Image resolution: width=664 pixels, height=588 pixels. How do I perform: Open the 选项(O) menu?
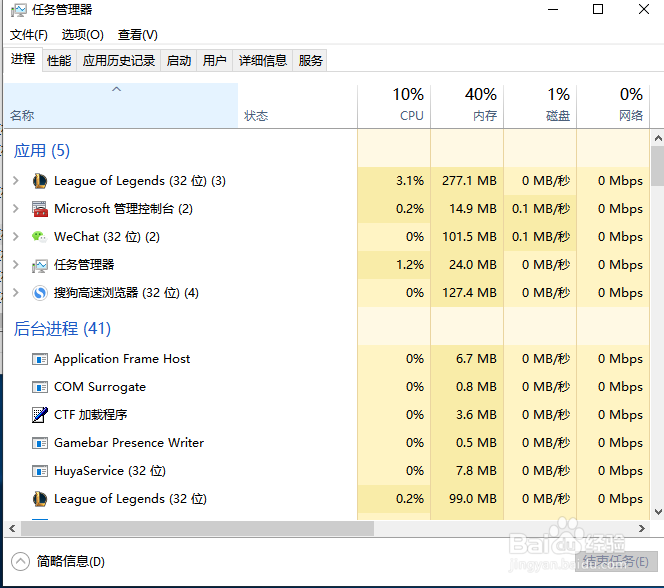83,35
